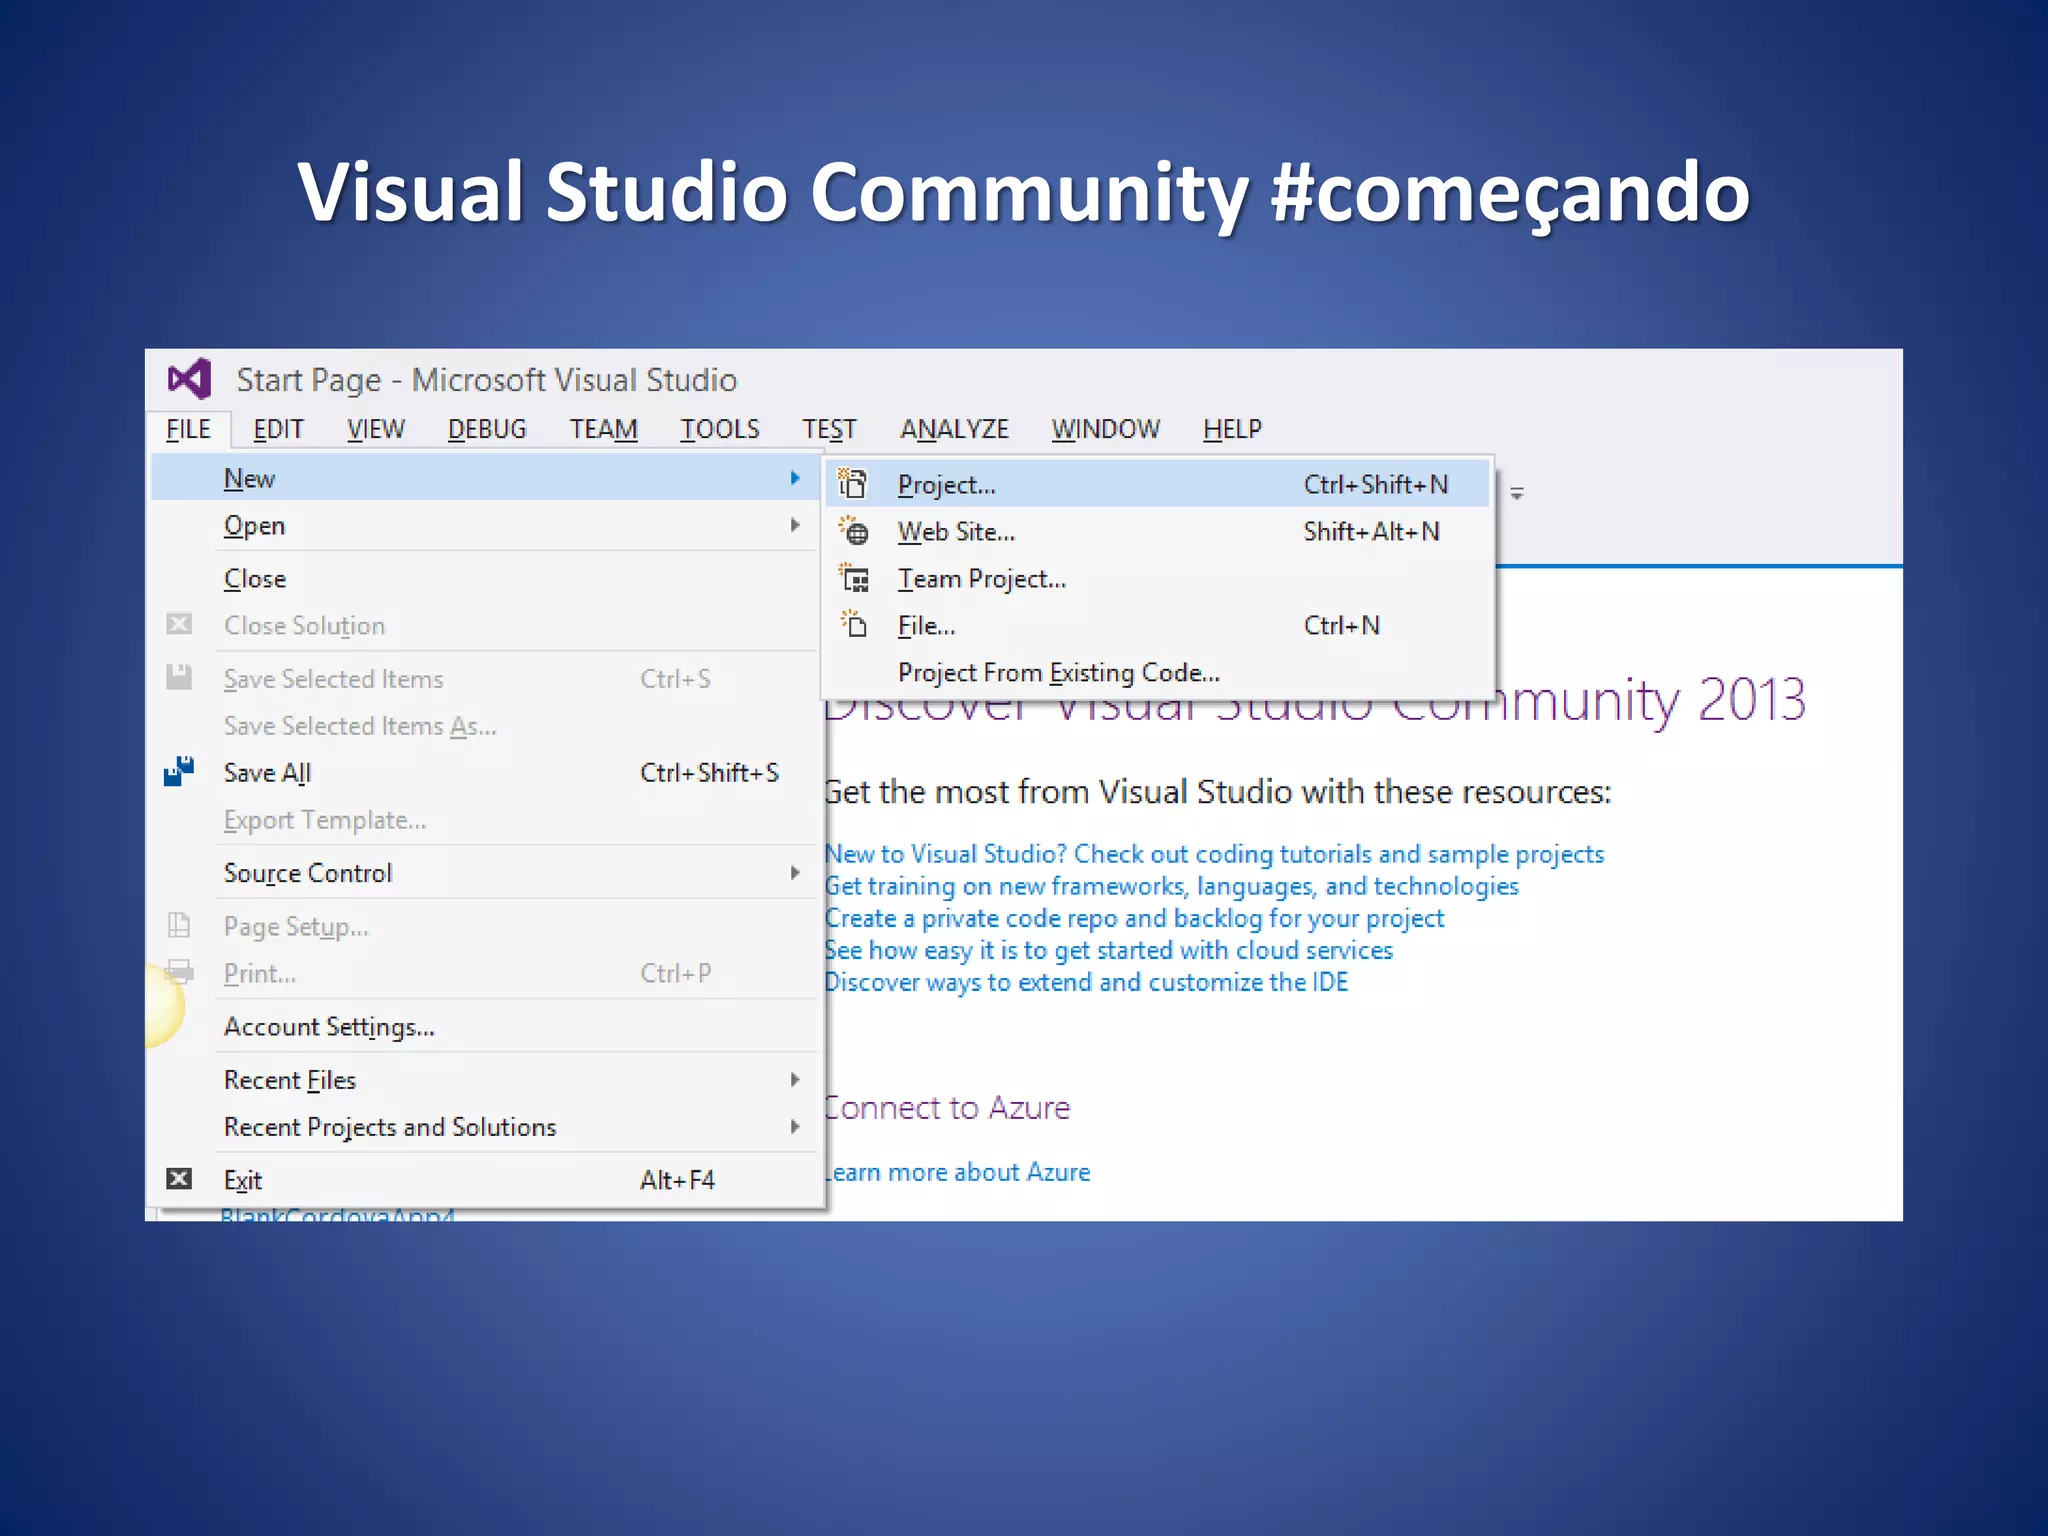Click the Visual Studio logo icon
Screen dimensions: 2048x1536
190,379
